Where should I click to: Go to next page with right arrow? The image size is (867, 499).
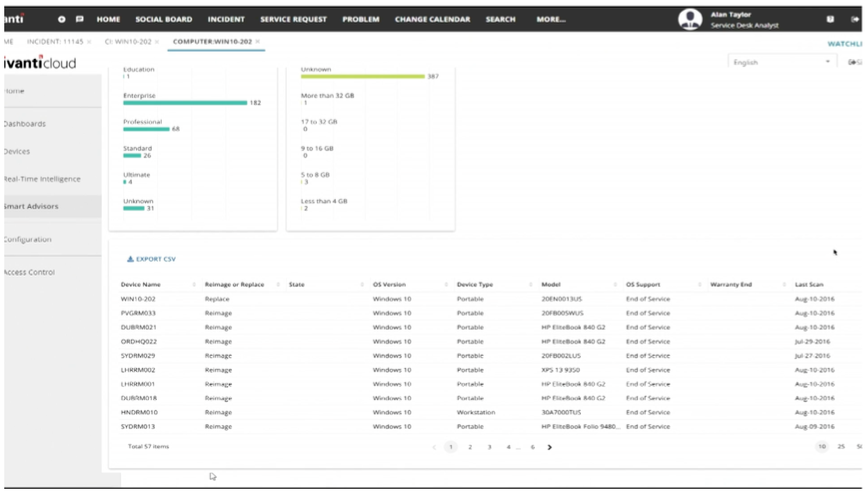[x=550, y=447]
